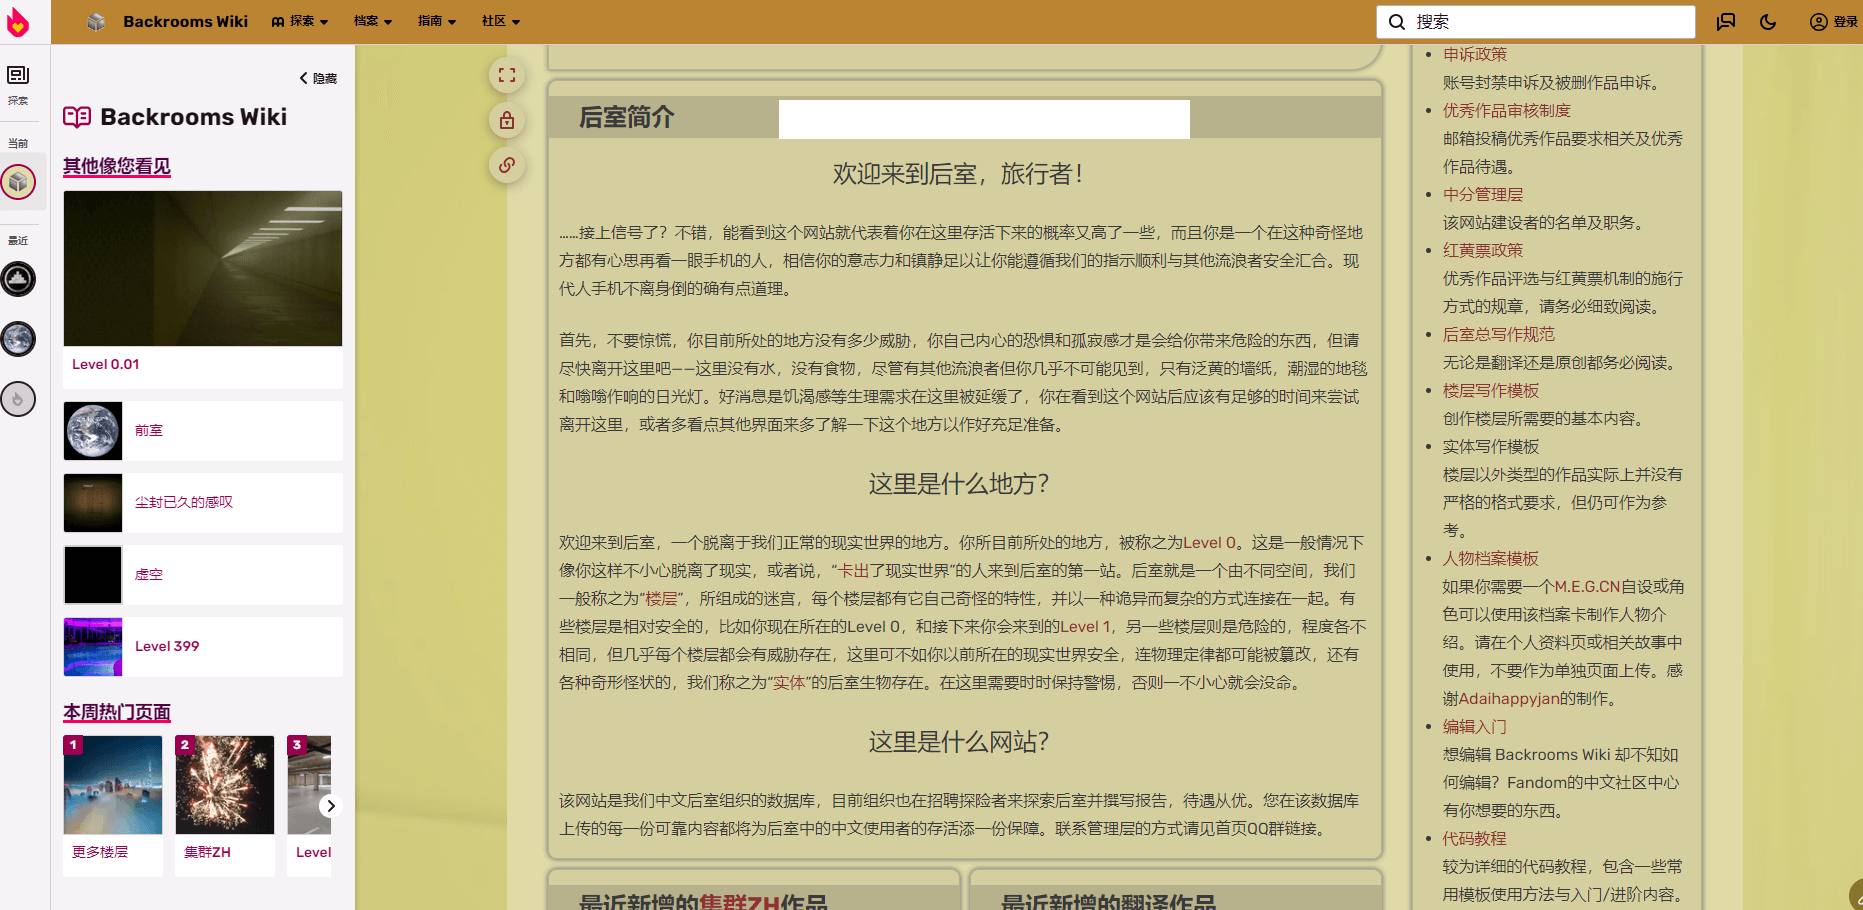Image resolution: width=1863 pixels, height=910 pixels.
Task: Advance the trending pages carousel arrow
Action: (x=330, y=806)
